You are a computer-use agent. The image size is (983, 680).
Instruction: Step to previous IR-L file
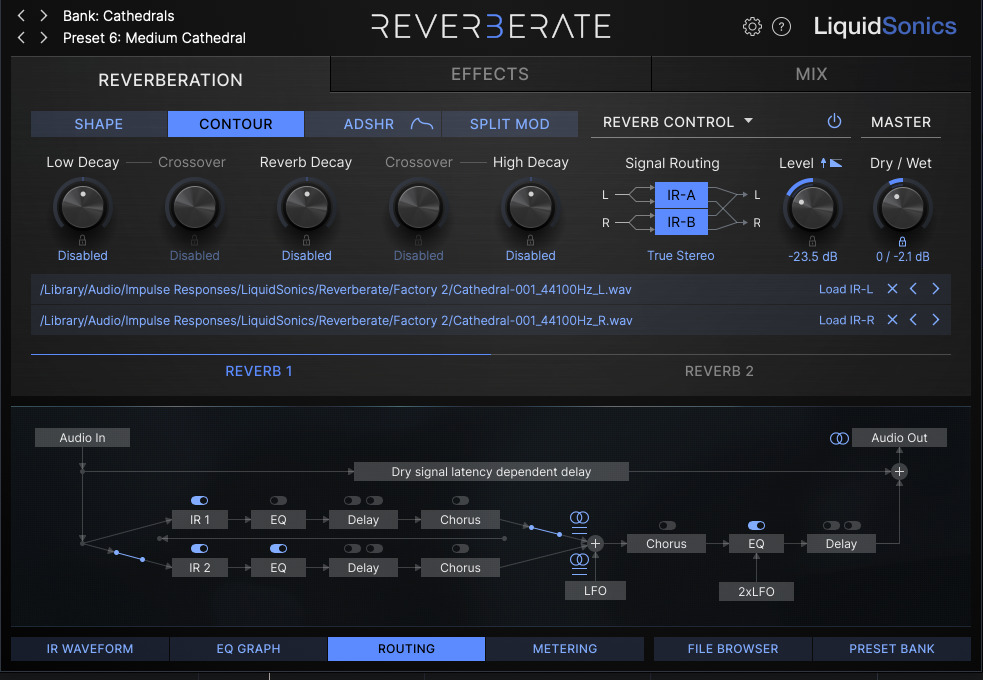(913, 288)
